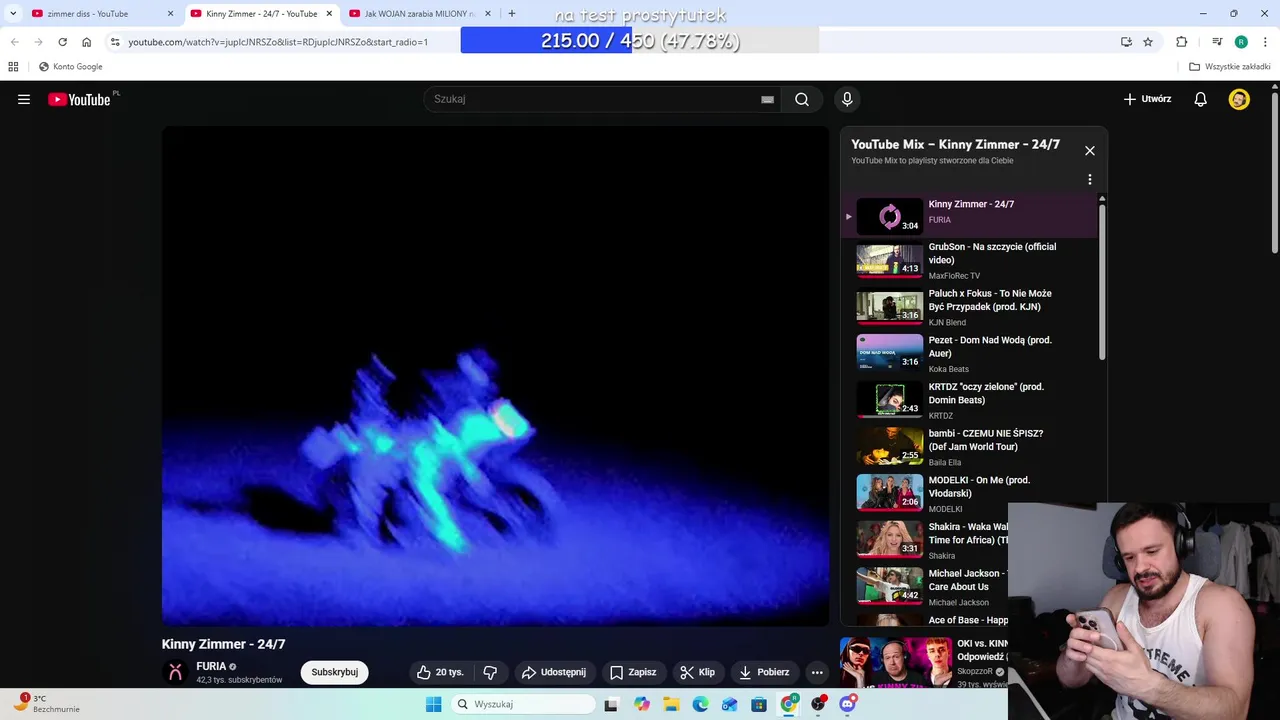Open YouTube notifications bell
This screenshot has height=720, width=1280.
click(x=1201, y=99)
